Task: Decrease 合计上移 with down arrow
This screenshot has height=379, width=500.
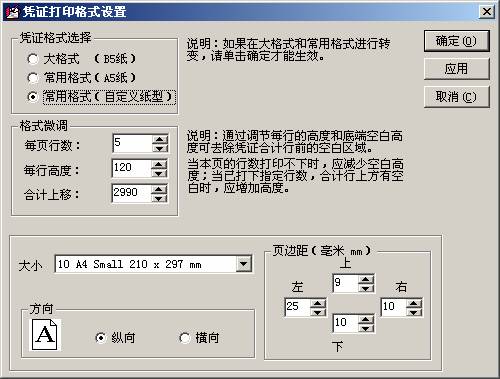Action: (159, 198)
